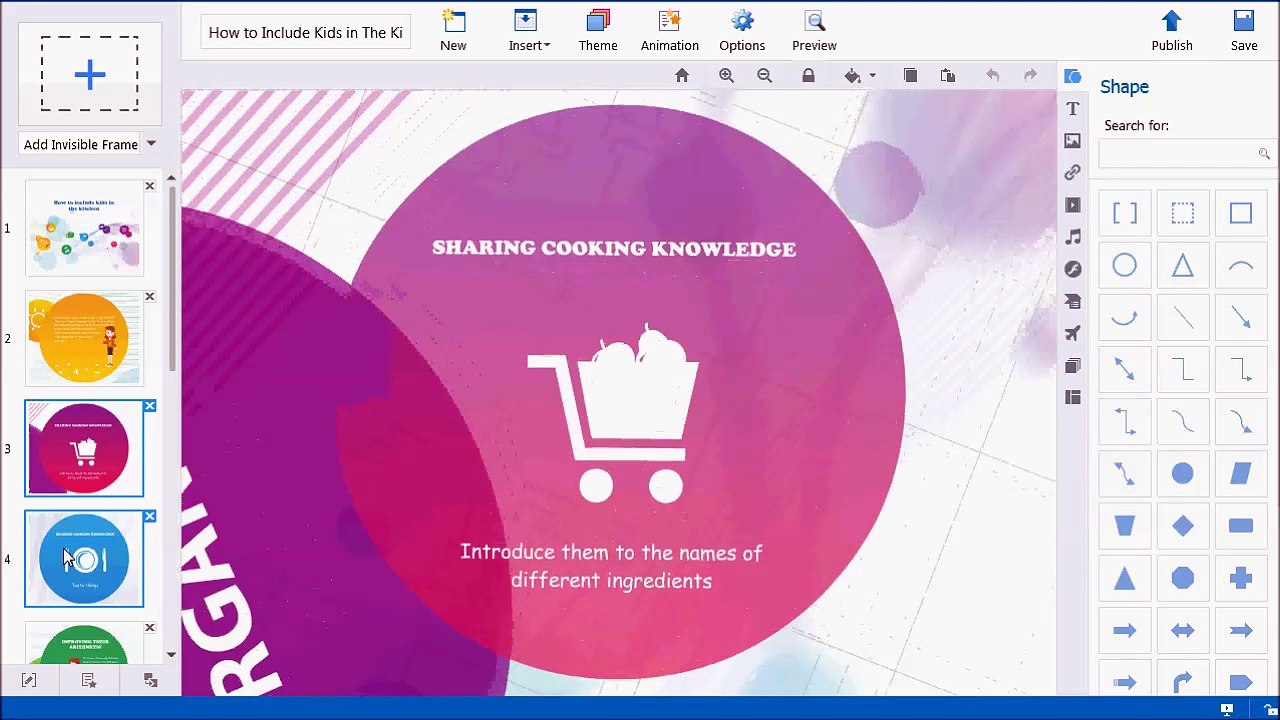Open the Options settings menu
The width and height of the screenshot is (1280, 720).
[x=742, y=32]
